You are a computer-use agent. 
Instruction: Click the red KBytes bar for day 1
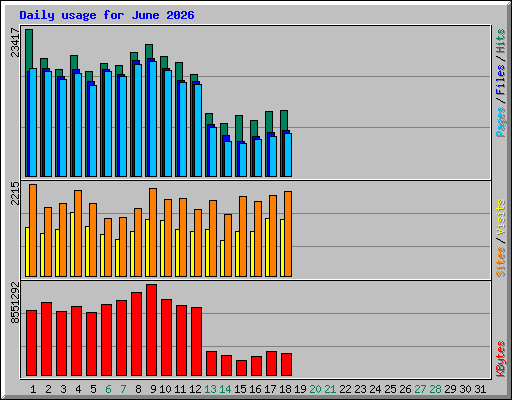(x=31, y=343)
